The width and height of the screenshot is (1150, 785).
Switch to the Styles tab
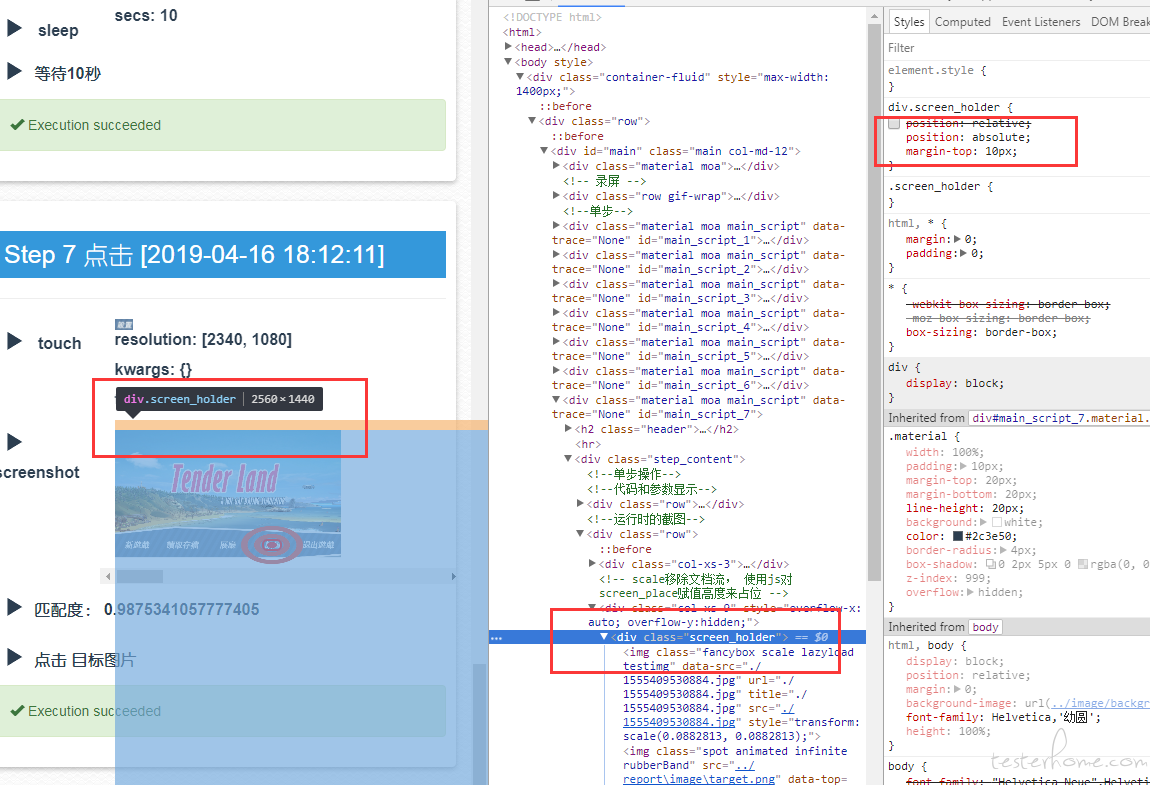909,22
